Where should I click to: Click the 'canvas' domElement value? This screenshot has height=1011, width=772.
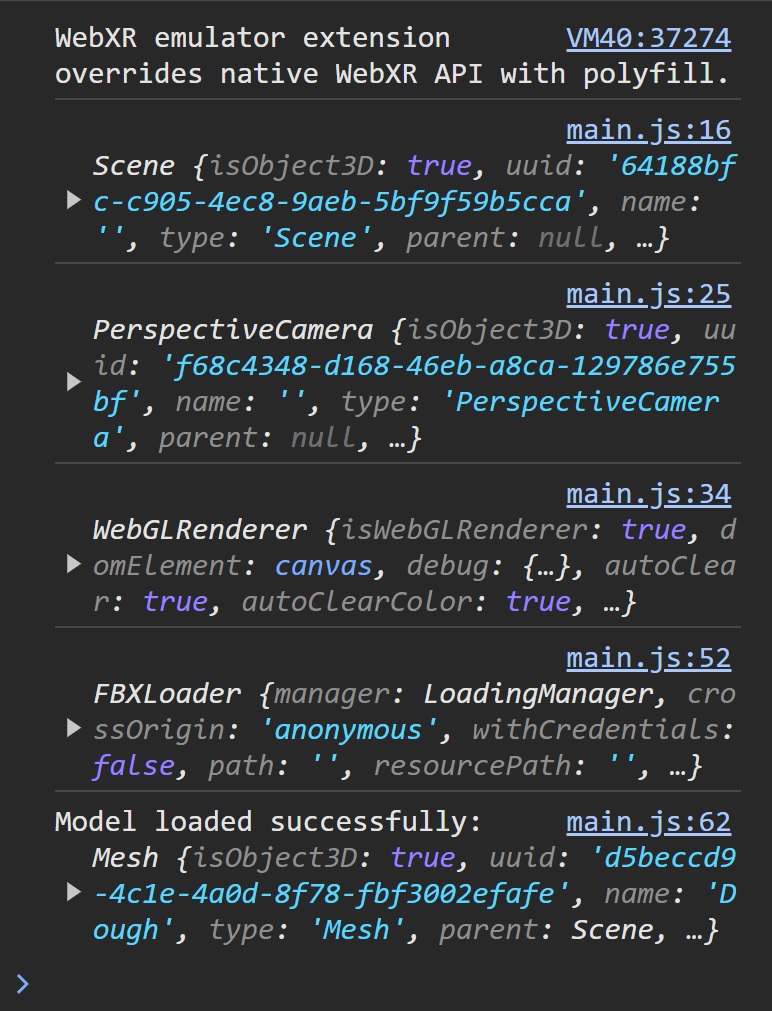tap(324, 566)
